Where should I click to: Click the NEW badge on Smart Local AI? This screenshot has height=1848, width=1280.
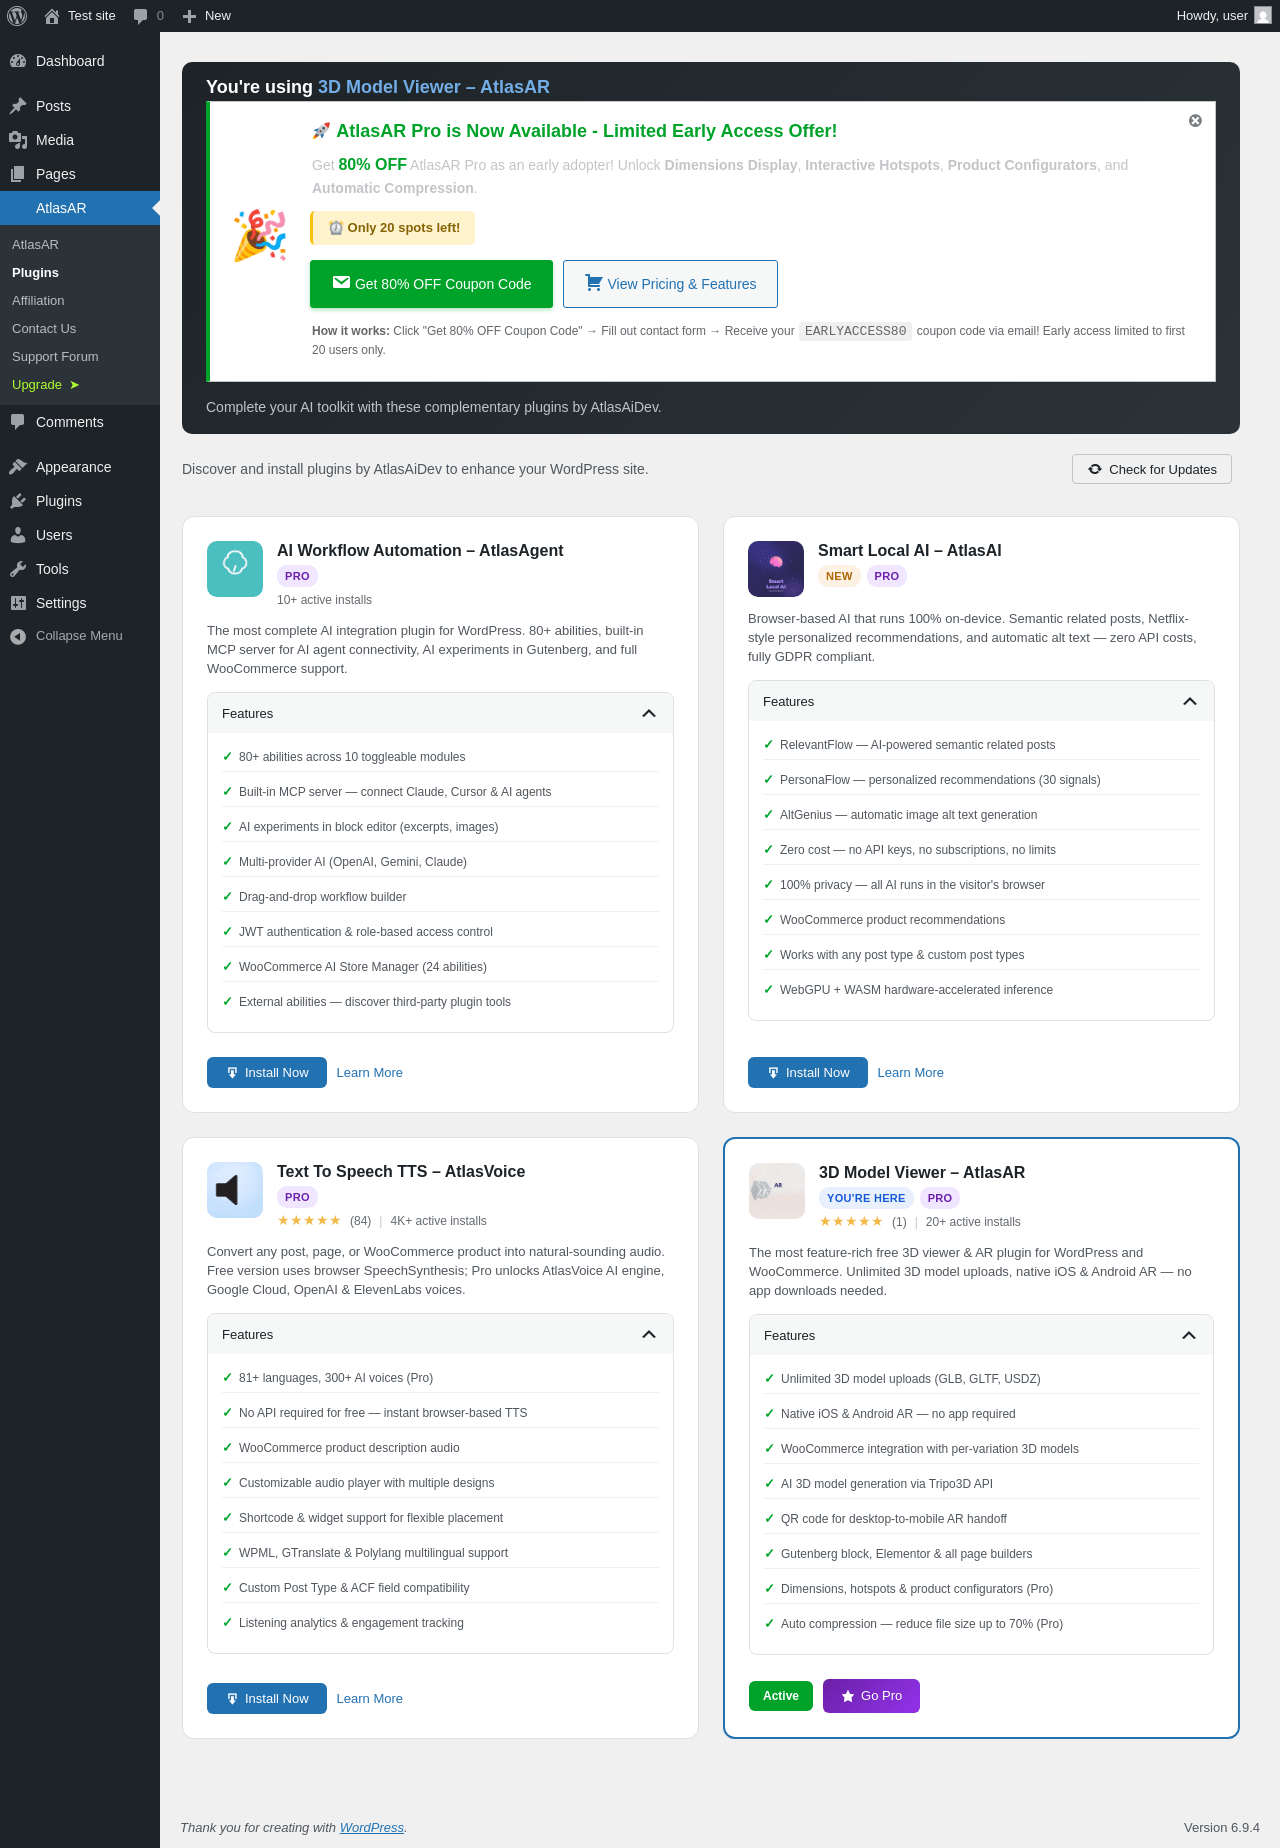pyautogui.click(x=839, y=576)
